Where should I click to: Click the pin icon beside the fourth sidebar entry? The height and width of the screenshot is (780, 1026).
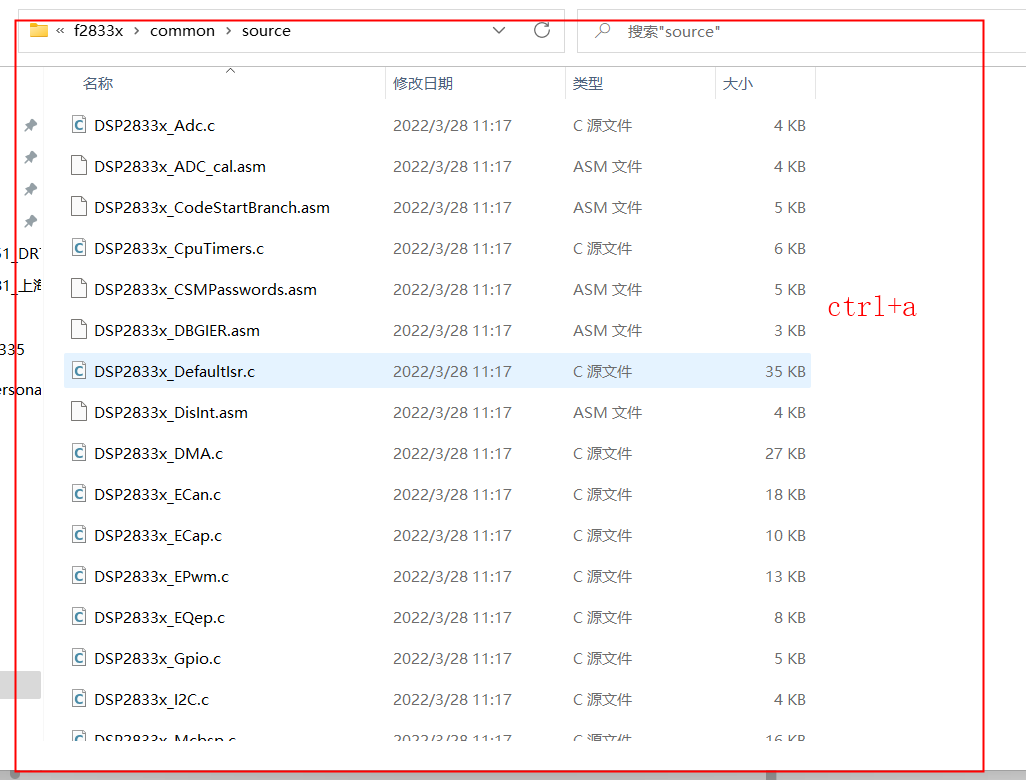[31, 221]
